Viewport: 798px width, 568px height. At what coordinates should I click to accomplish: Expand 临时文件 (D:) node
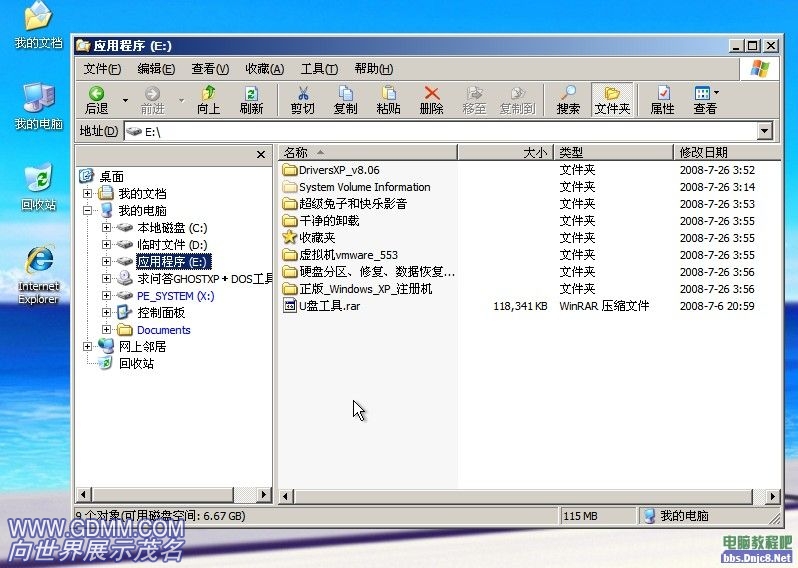pyautogui.click(x=106, y=244)
